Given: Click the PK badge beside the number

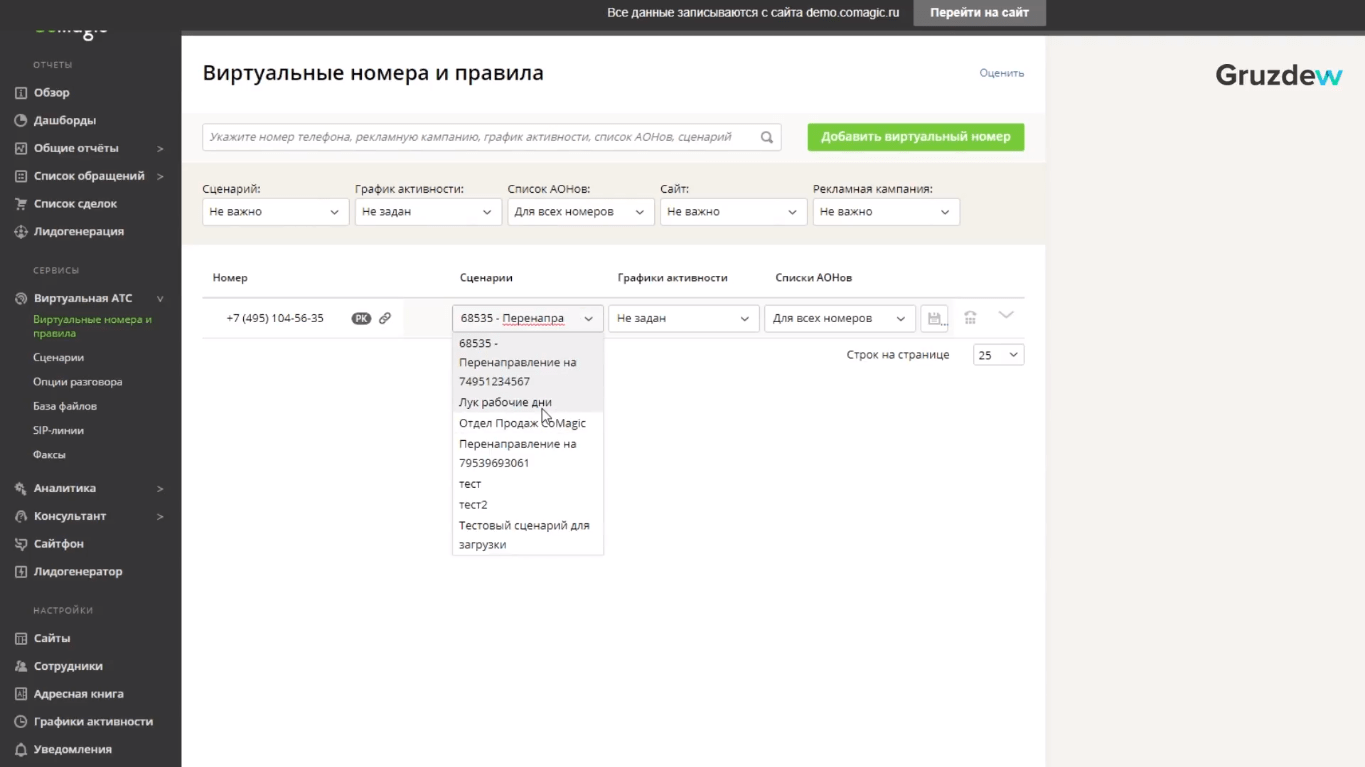Looking at the screenshot, I should point(361,318).
